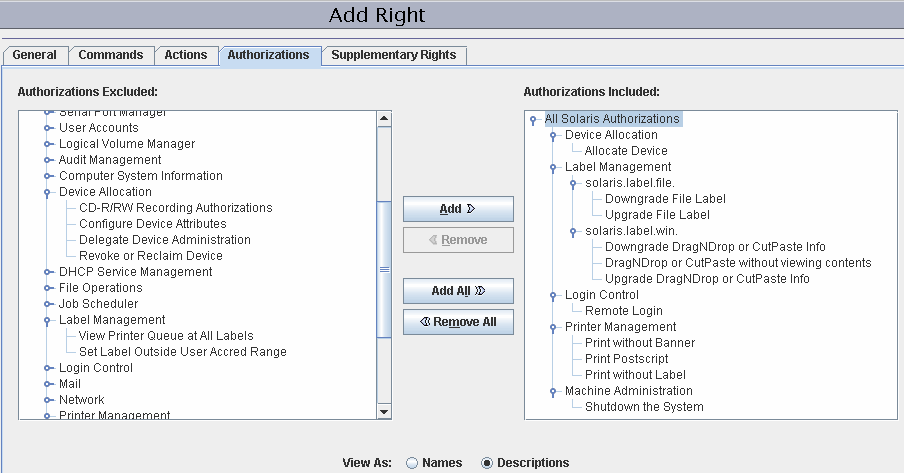Screen dimensions: 904x473
Task: Select CD-R/RW Recording Authorizations item
Action: [175, 208]
